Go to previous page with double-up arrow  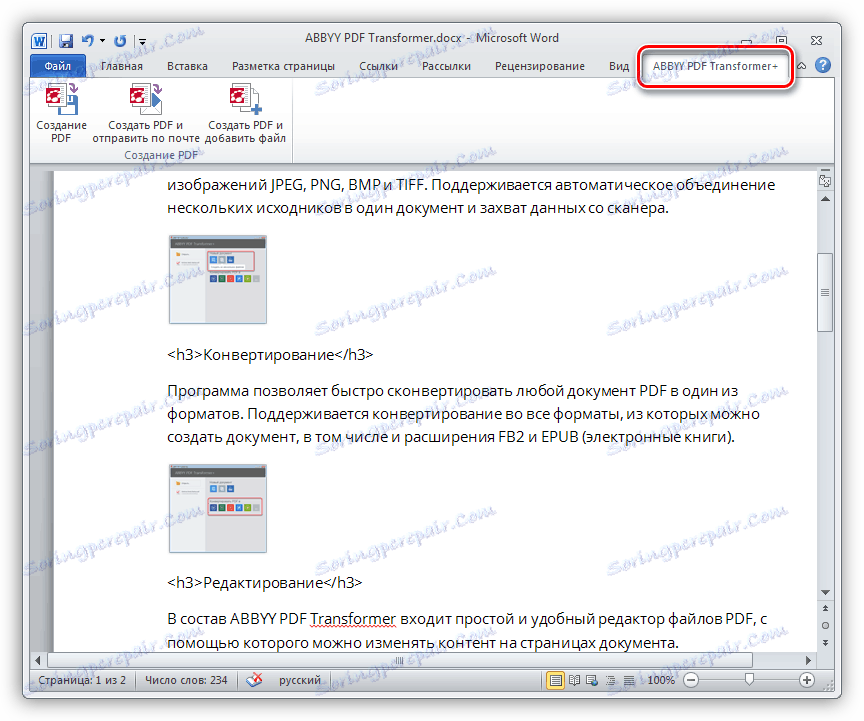tap(825, 609)
